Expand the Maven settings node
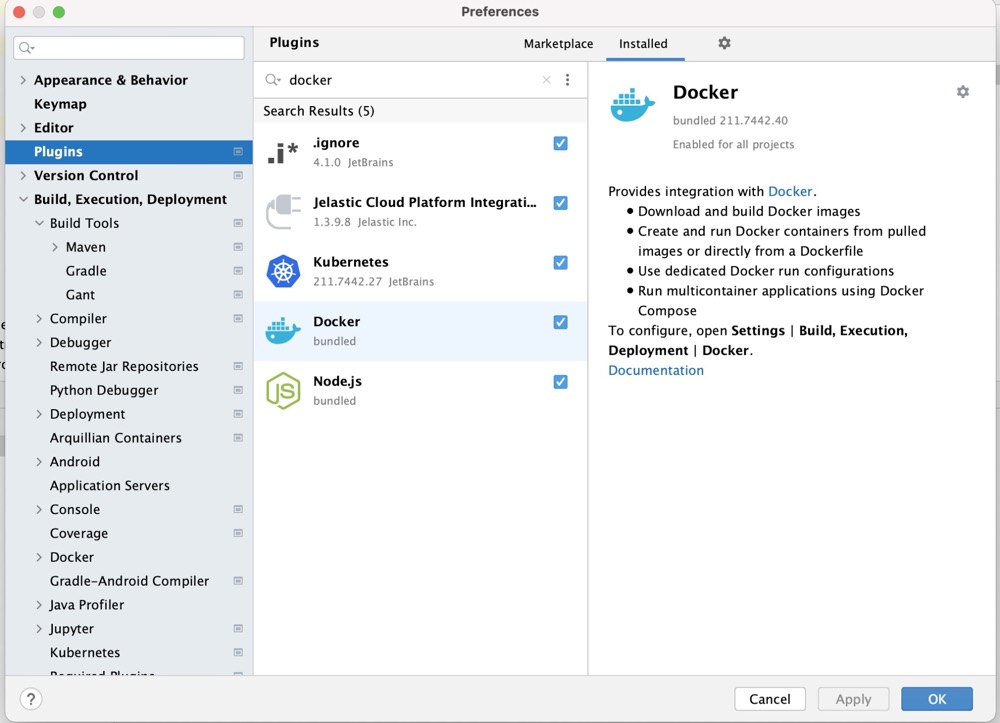This screenshot has width=1000, height=723. (x=55, y=247)
